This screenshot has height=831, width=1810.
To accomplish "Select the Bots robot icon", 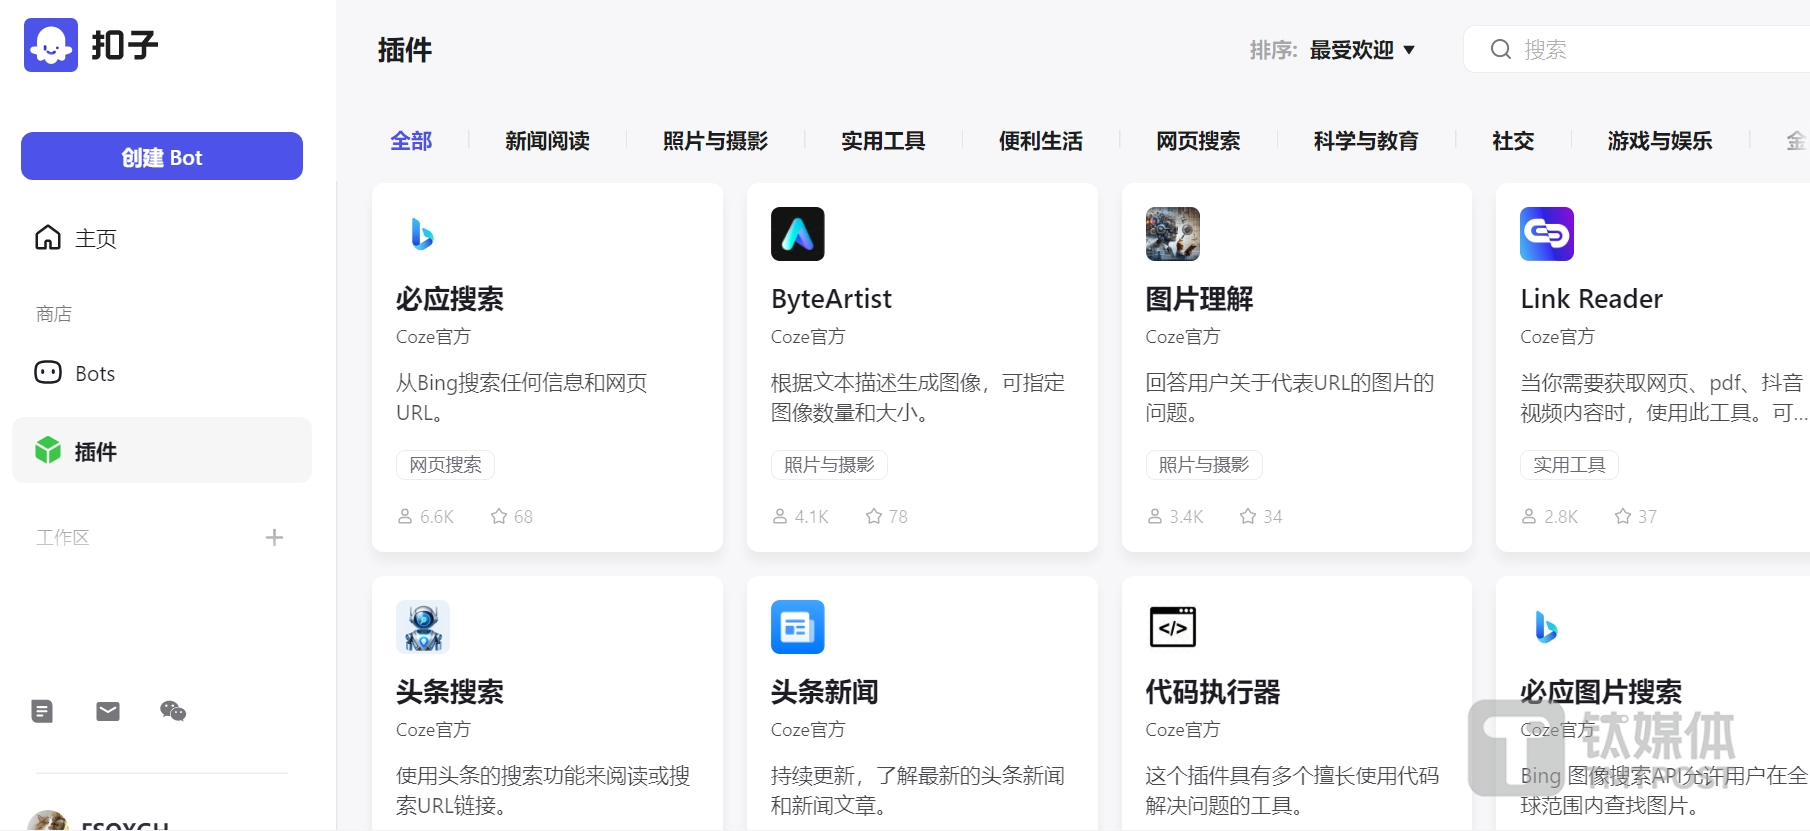I will [x=48, y=373].
